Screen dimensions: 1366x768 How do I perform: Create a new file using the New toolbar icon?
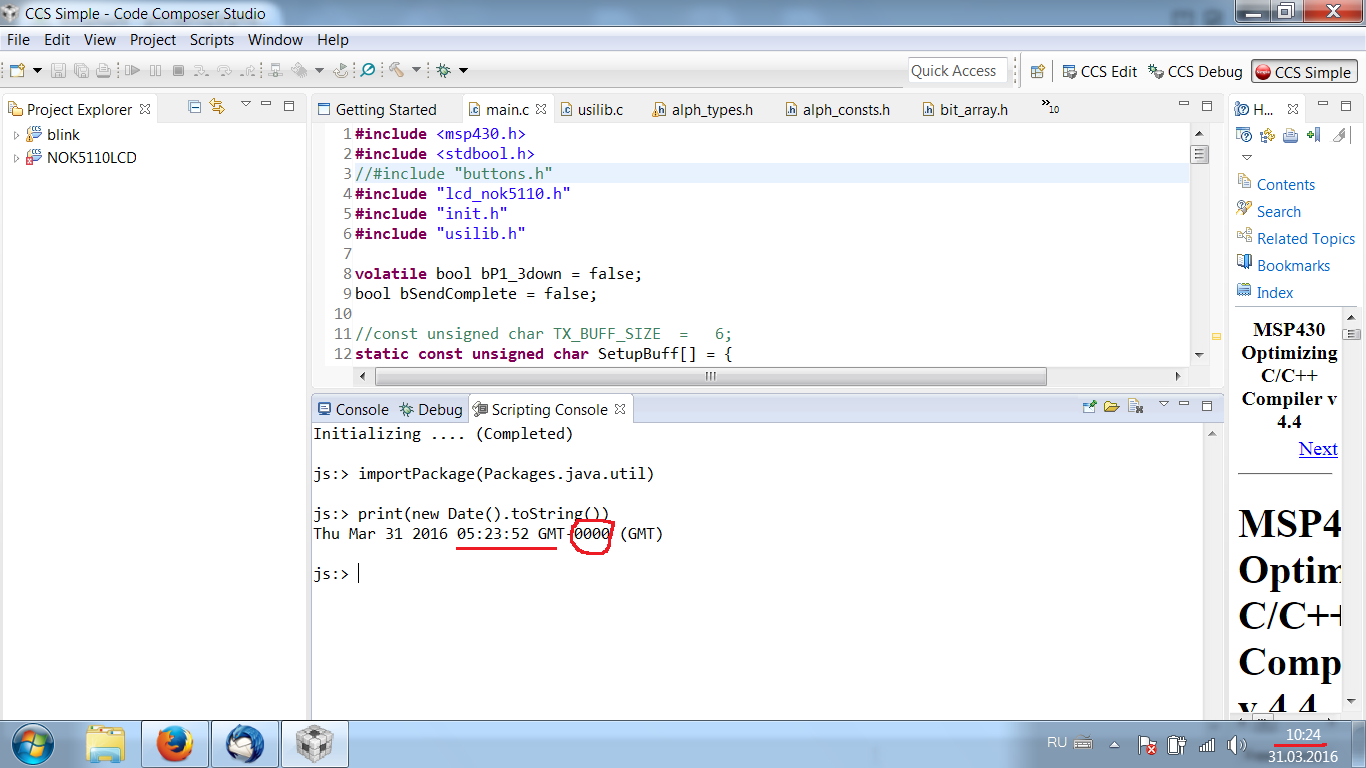point(15,71)
